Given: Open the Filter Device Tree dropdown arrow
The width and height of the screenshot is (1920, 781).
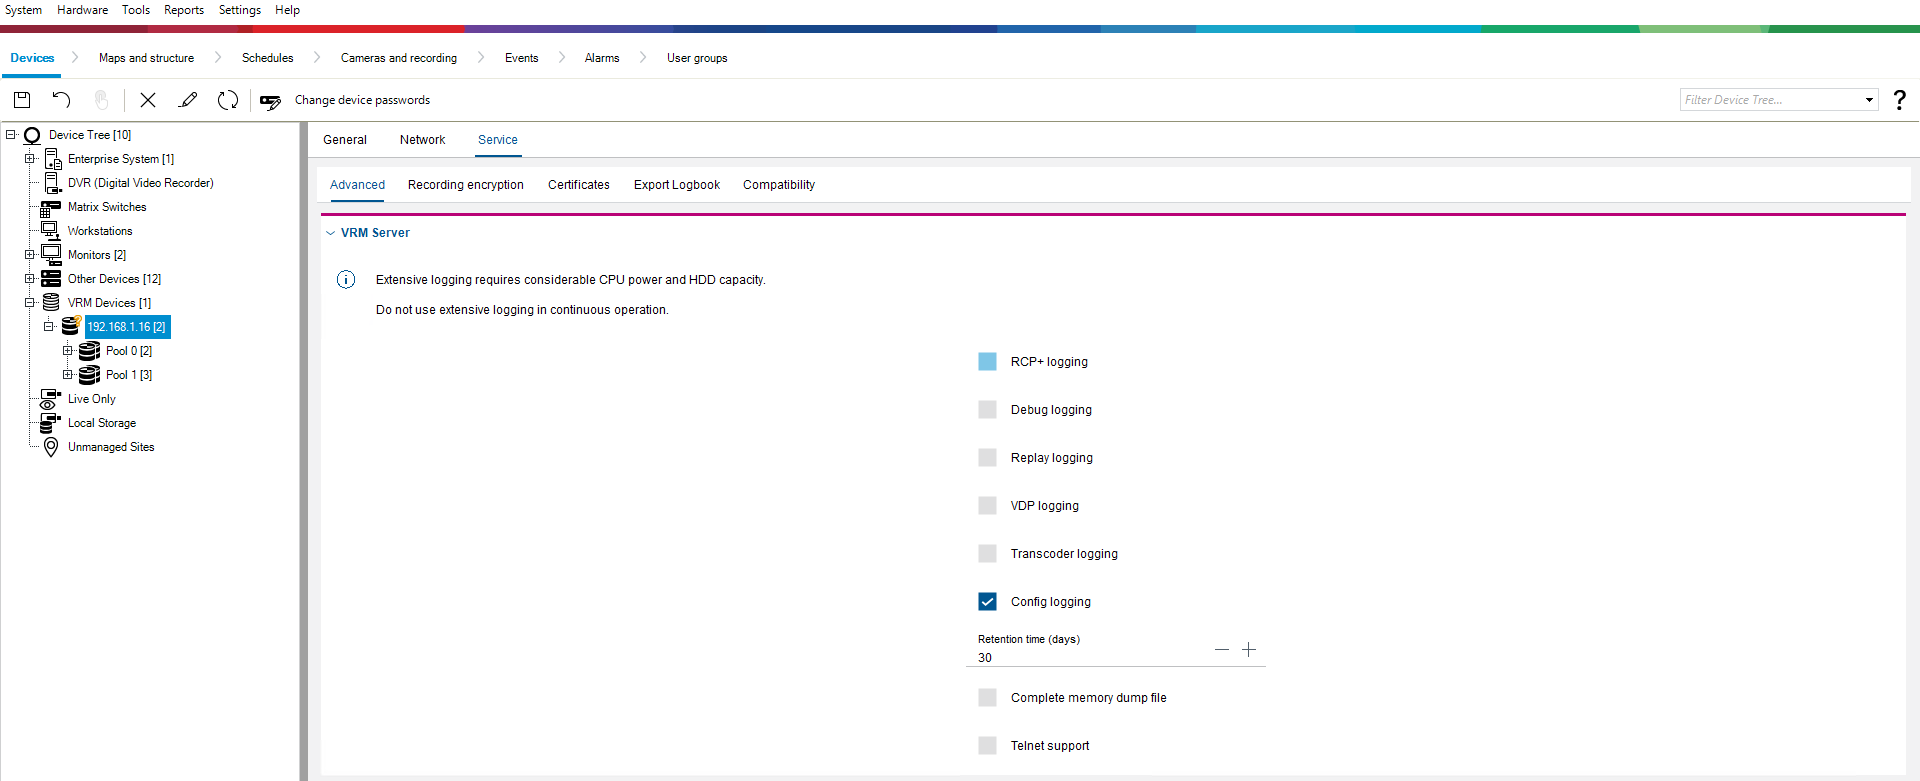Looking at the screenshot, I should tap(1869, 100).
